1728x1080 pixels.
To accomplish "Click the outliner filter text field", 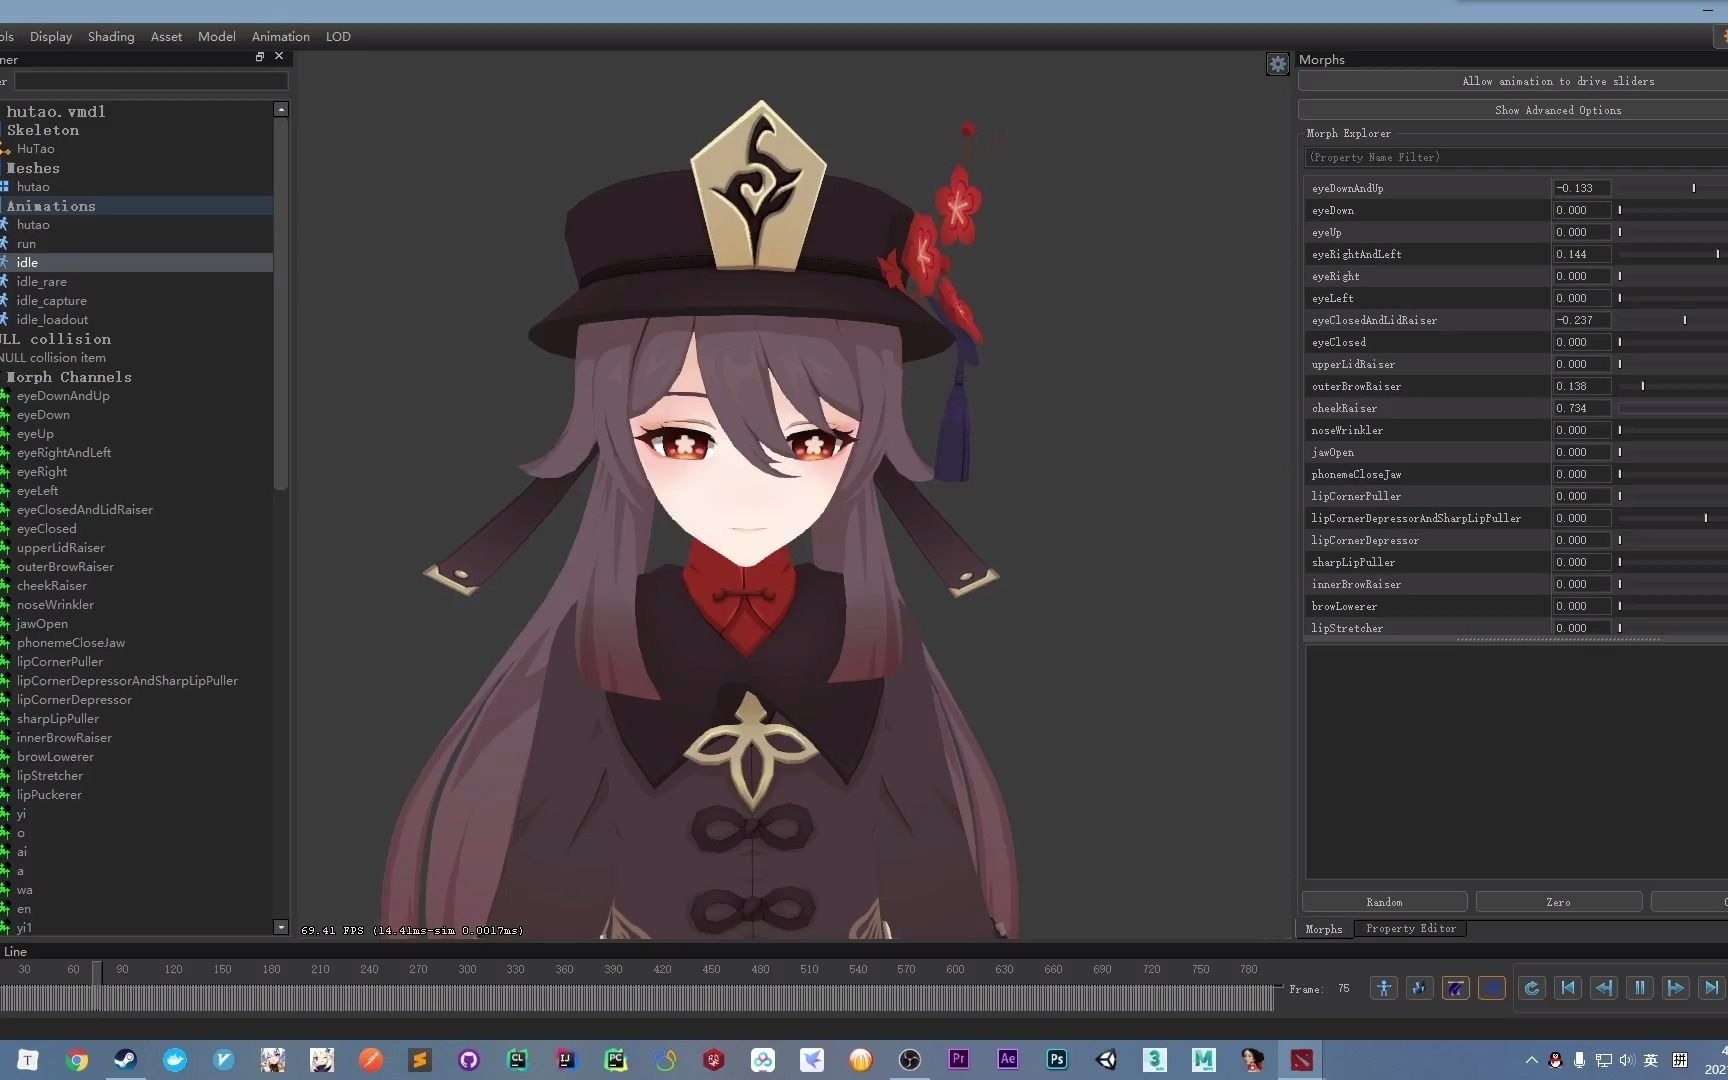I will click(x=151, y=81).
